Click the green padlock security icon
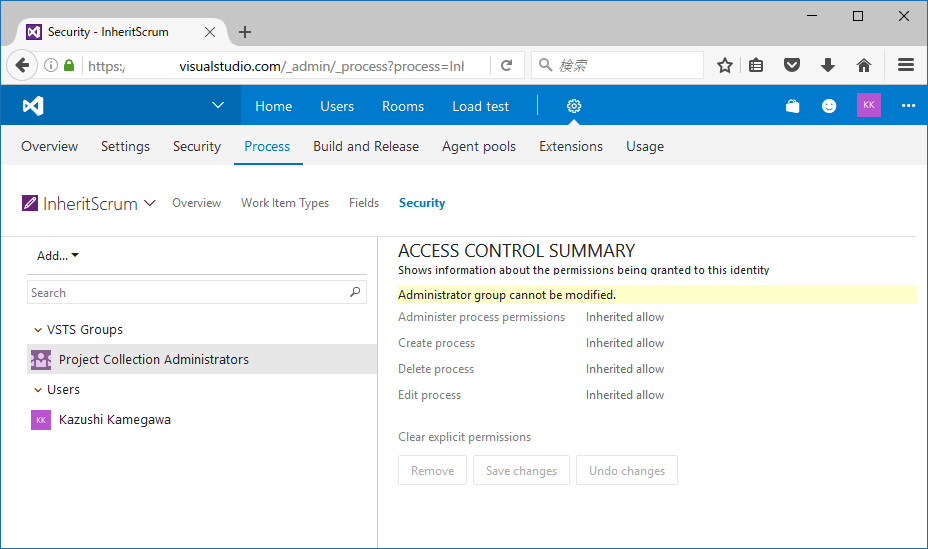Viewport: 928px width, 549px height. [69, 65]
